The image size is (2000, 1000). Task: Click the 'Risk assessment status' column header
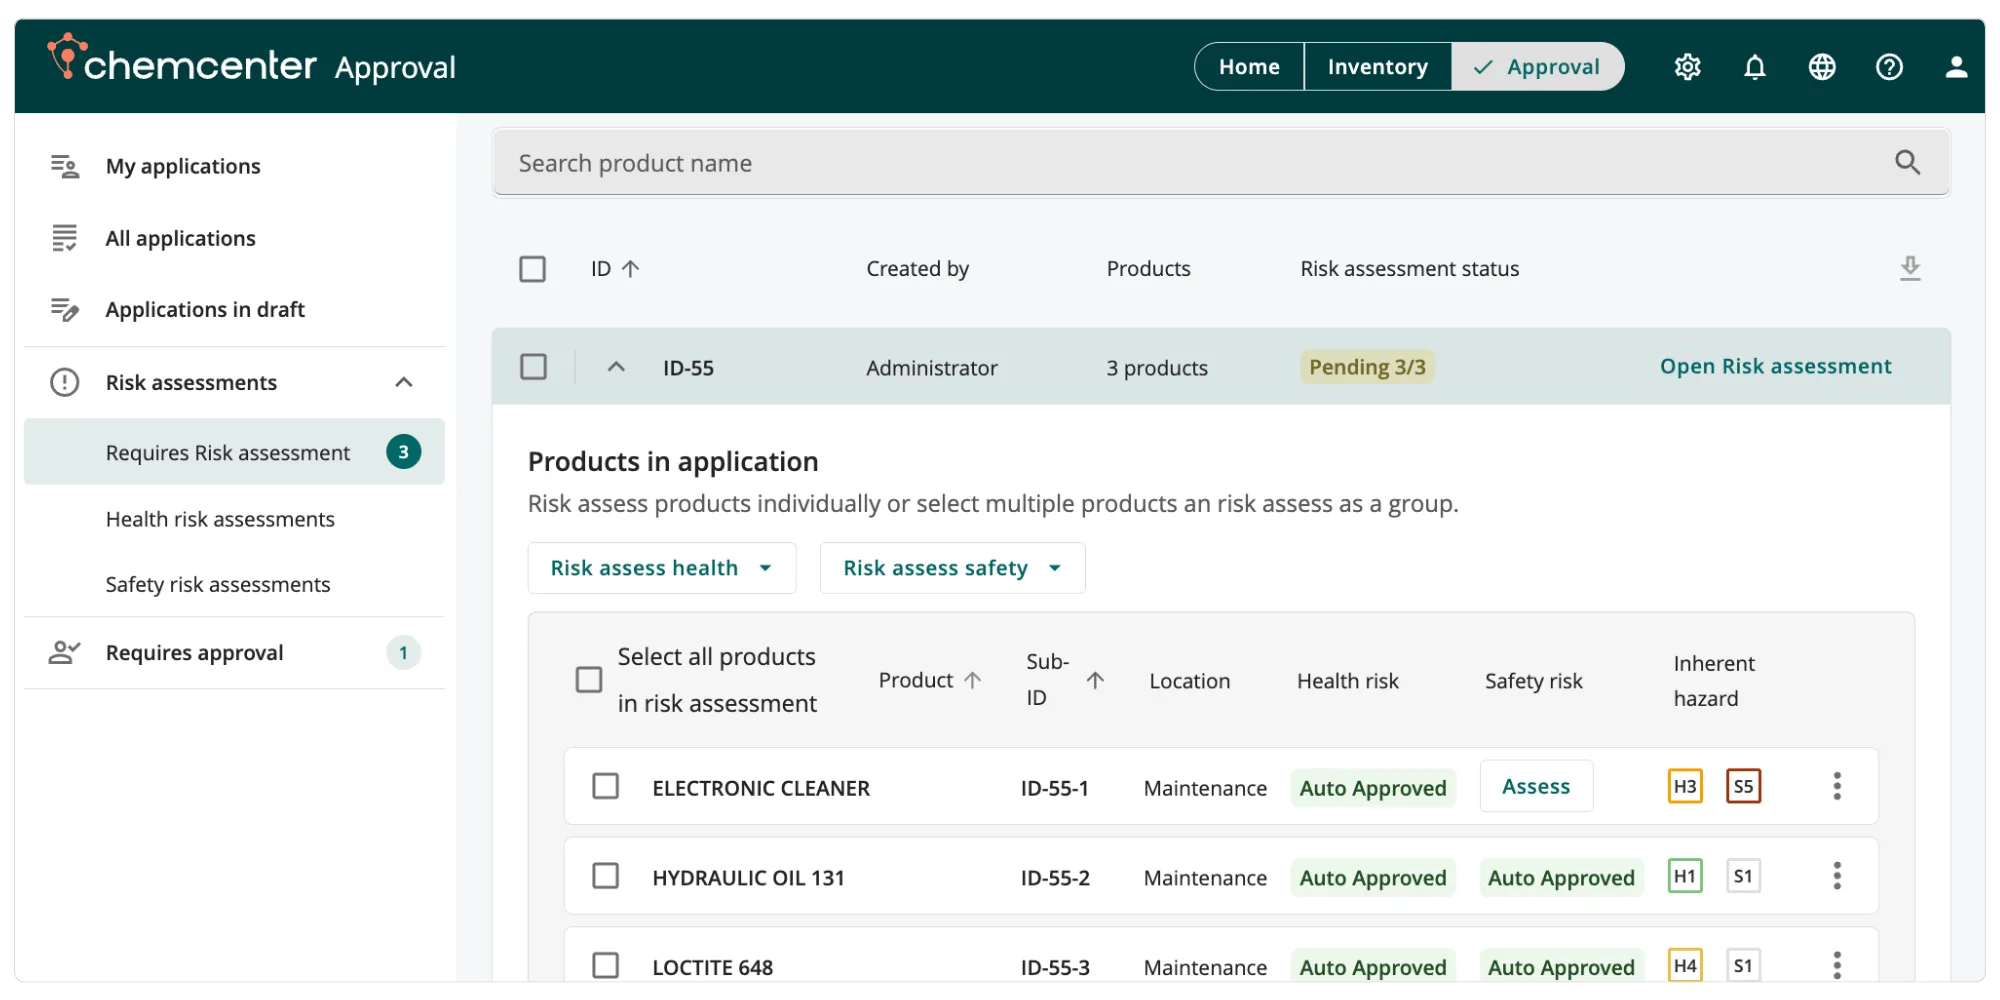click(x=1409, y=269)
